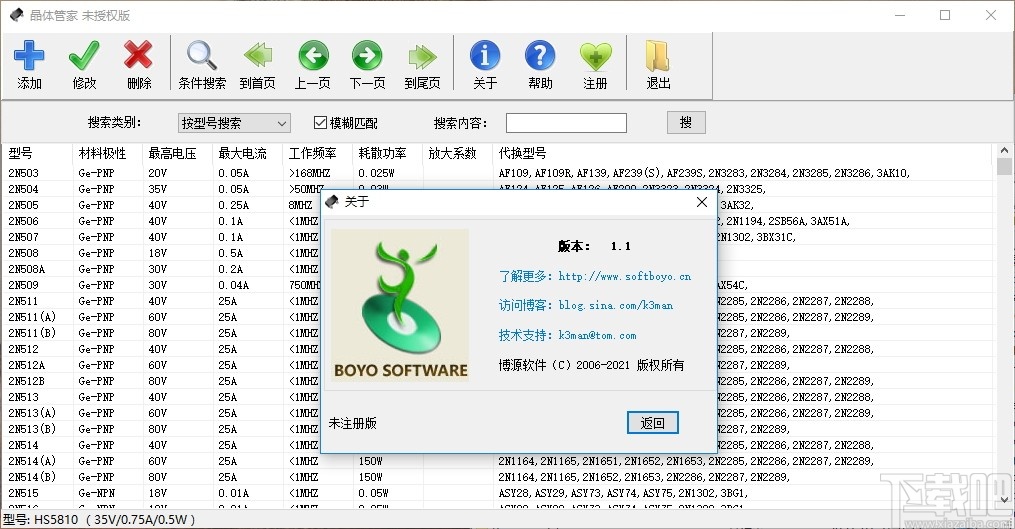Click the 0.04A current cell
The width and height of the screenshot is (1015, 529).
(x=233, y=285)
